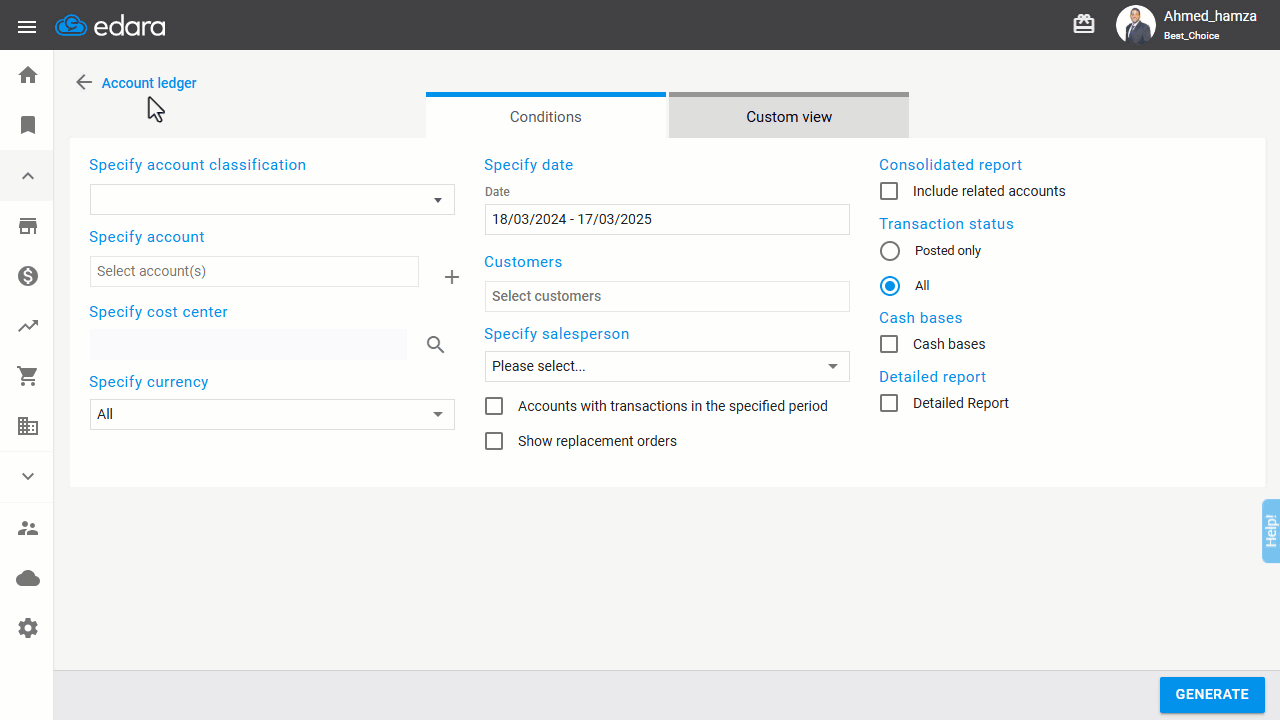
Task: Open the gift card icon in header
Action: [1084, 24]
